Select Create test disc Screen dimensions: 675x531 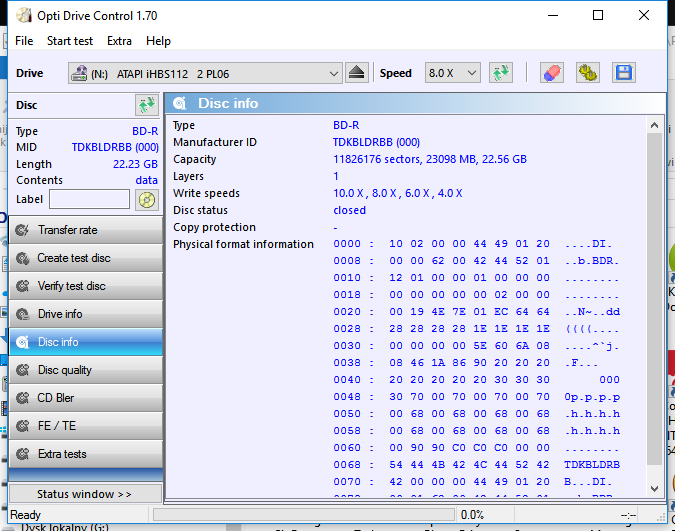point(86,258)
